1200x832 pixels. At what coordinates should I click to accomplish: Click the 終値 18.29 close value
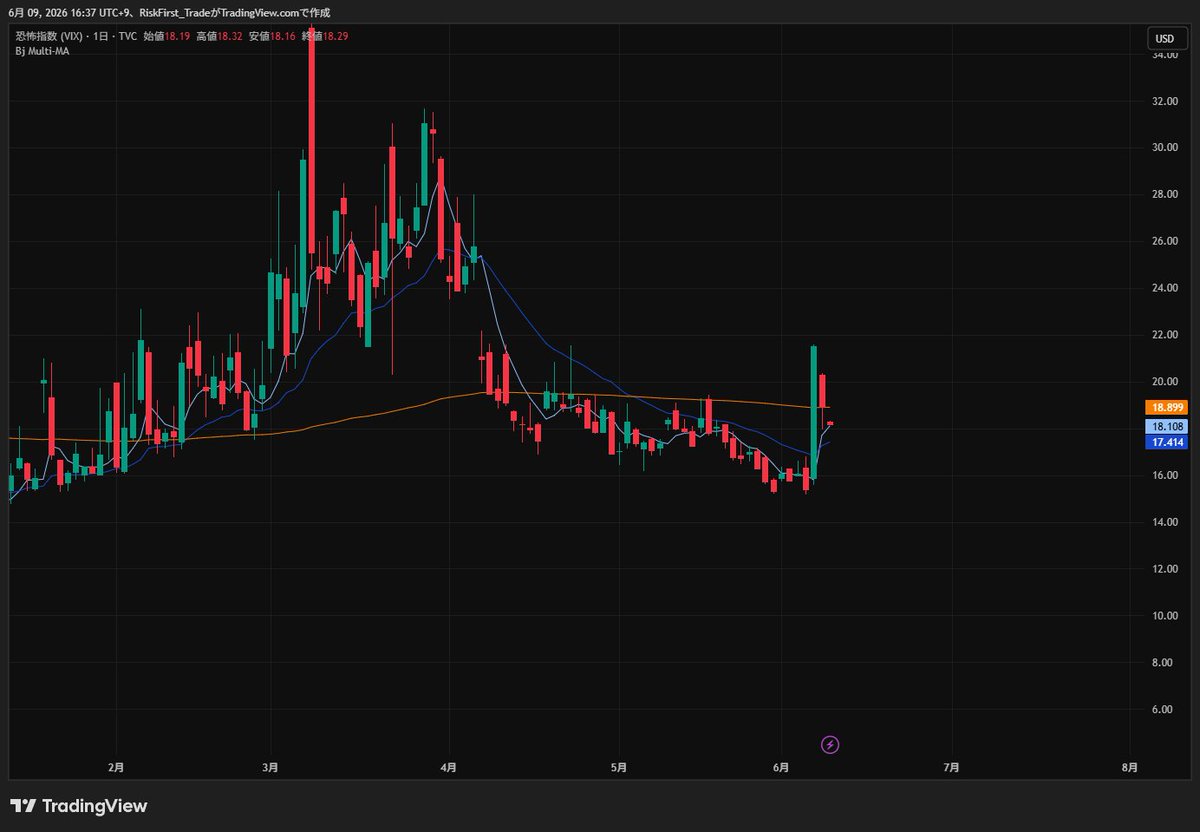pos(325,36)
